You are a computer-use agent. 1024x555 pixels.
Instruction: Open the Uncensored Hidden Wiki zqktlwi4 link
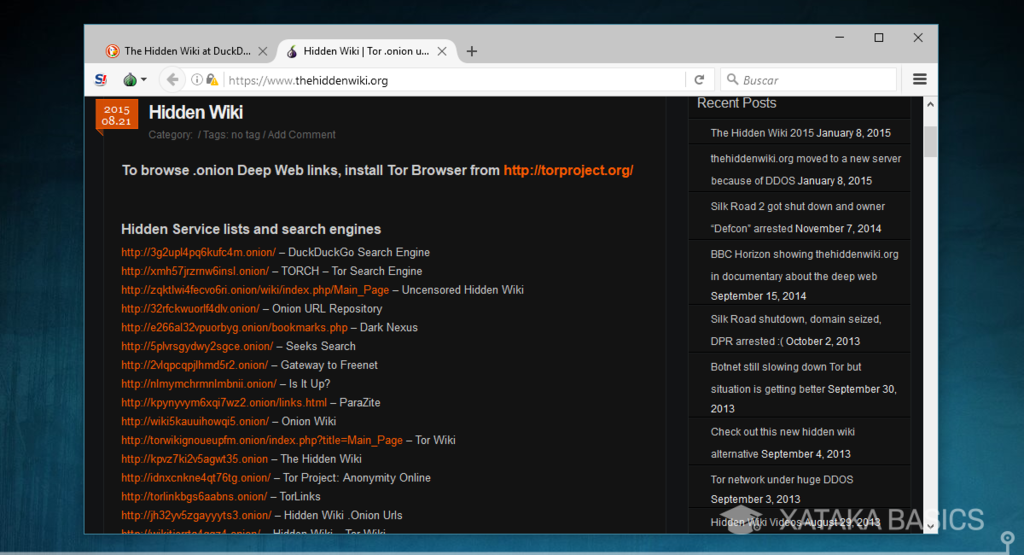[x=255, y=290]
